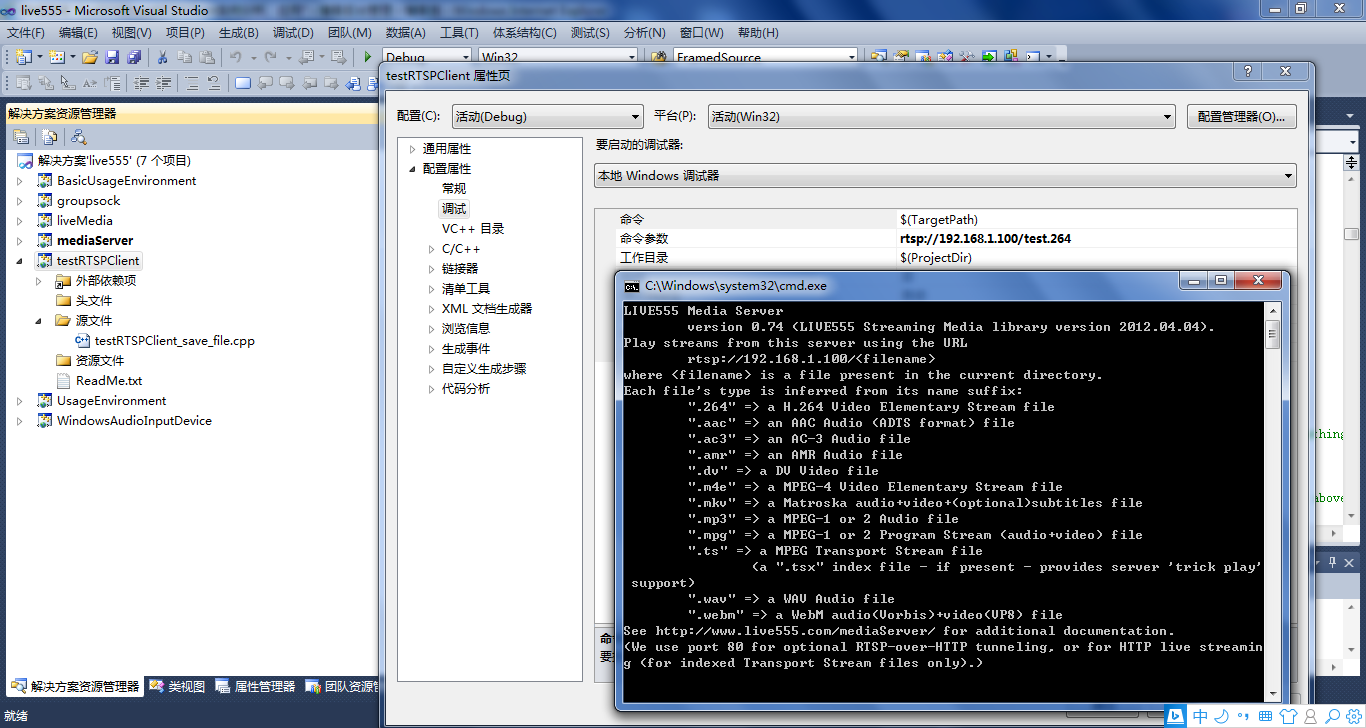Click the green Start Debugging arrow

(368, 57)
